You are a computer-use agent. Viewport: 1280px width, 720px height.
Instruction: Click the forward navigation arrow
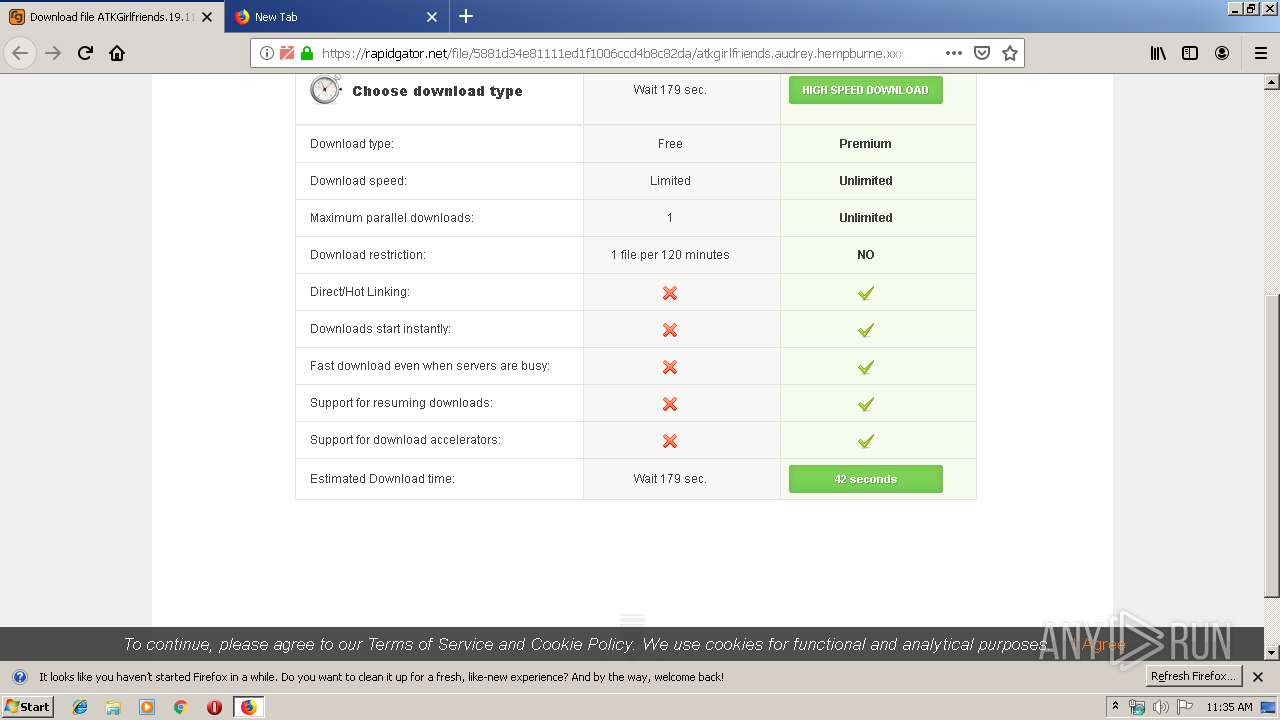pyautogui.click(x=53, y=53)
